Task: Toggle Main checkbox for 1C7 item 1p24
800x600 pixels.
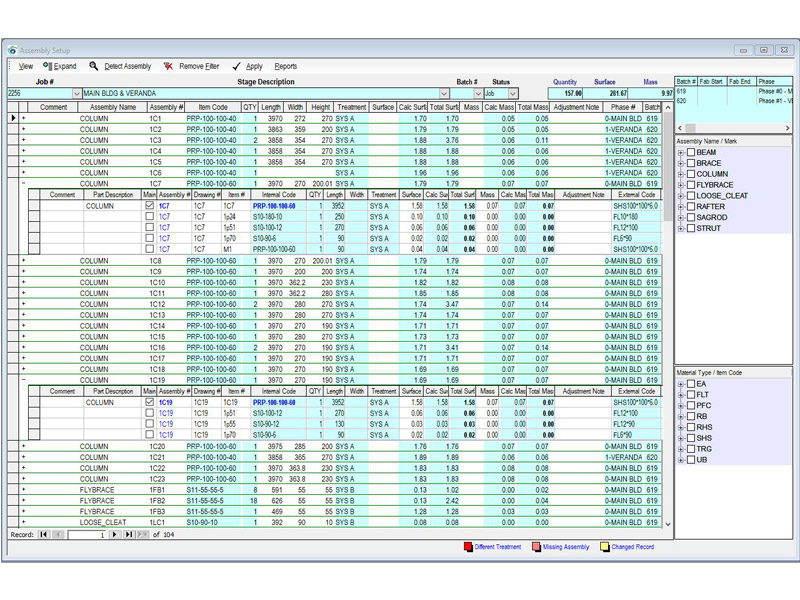Action: (149, 216)
